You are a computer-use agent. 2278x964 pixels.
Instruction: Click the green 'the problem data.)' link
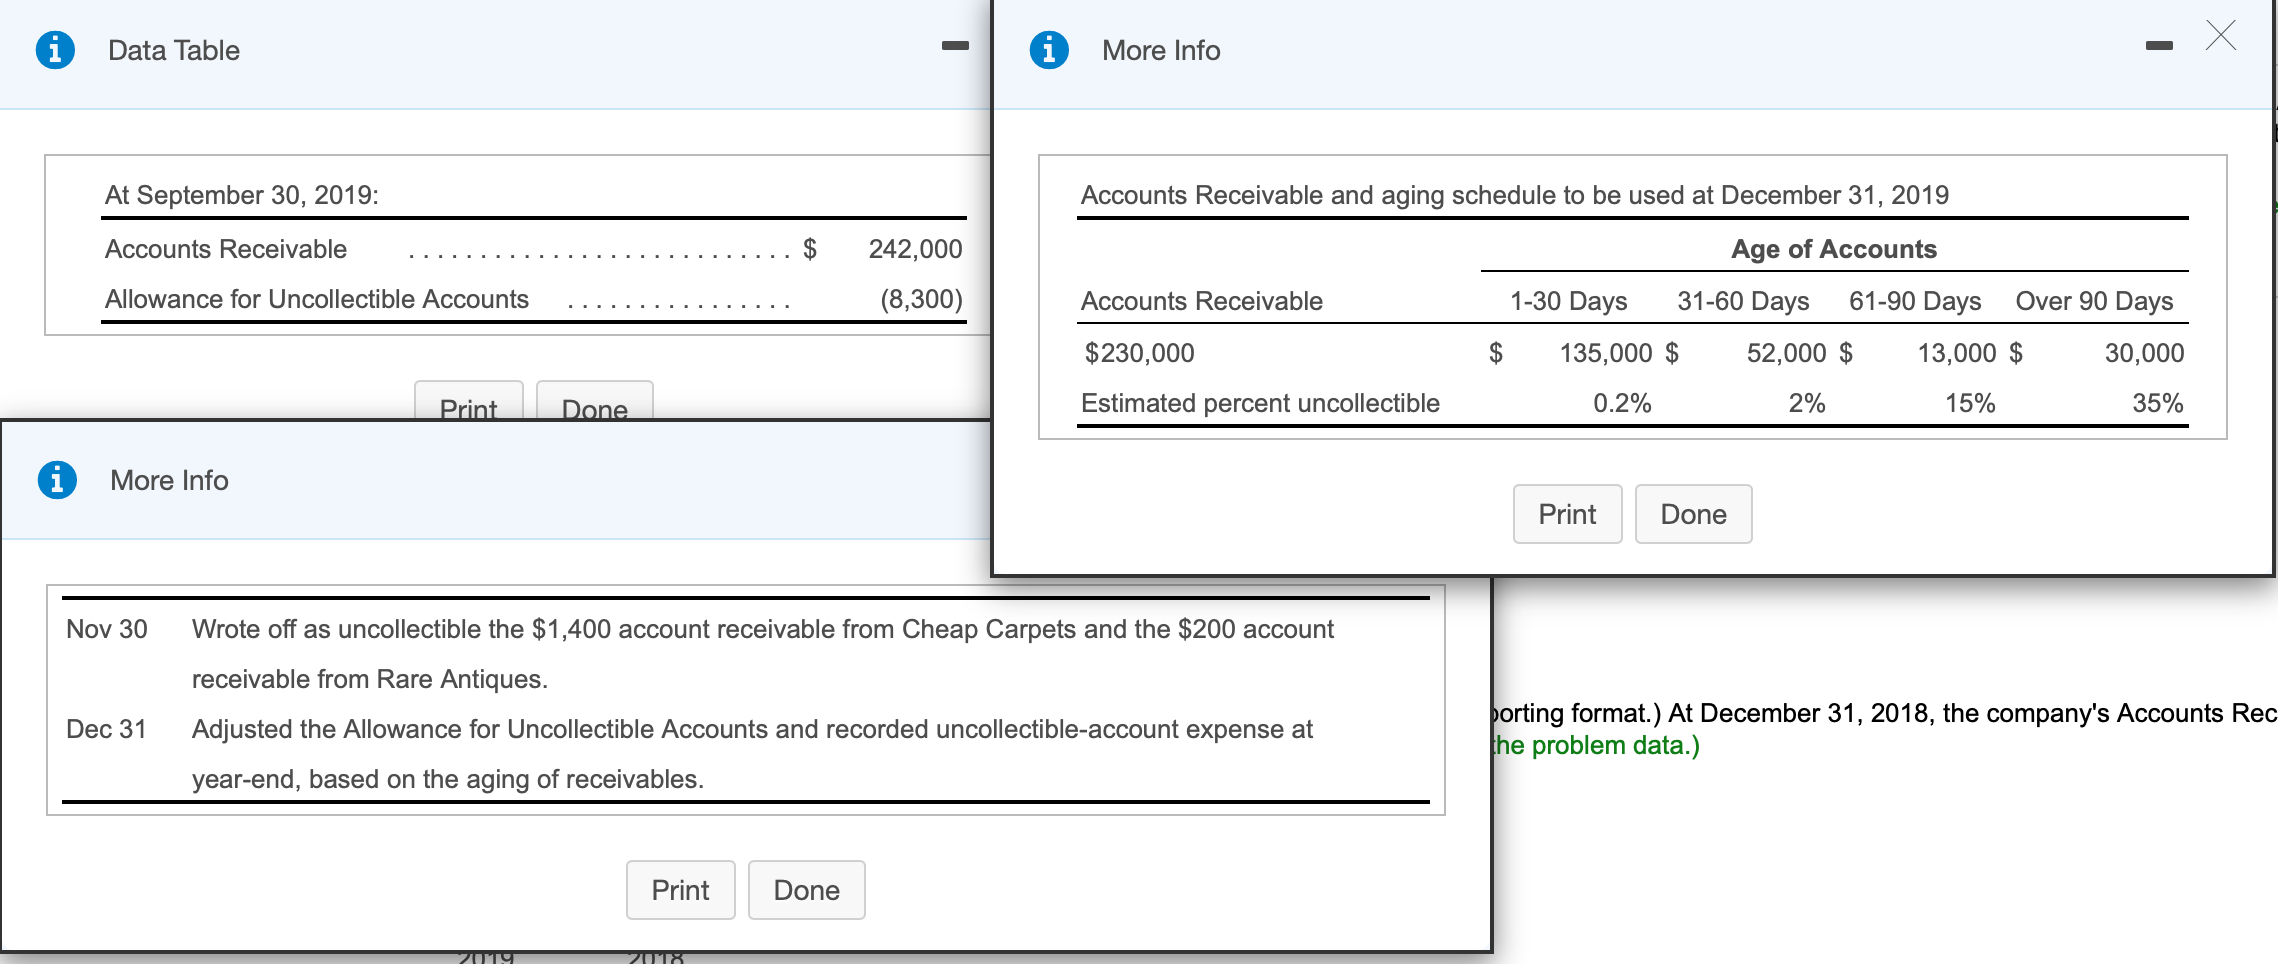[1597, 745]
